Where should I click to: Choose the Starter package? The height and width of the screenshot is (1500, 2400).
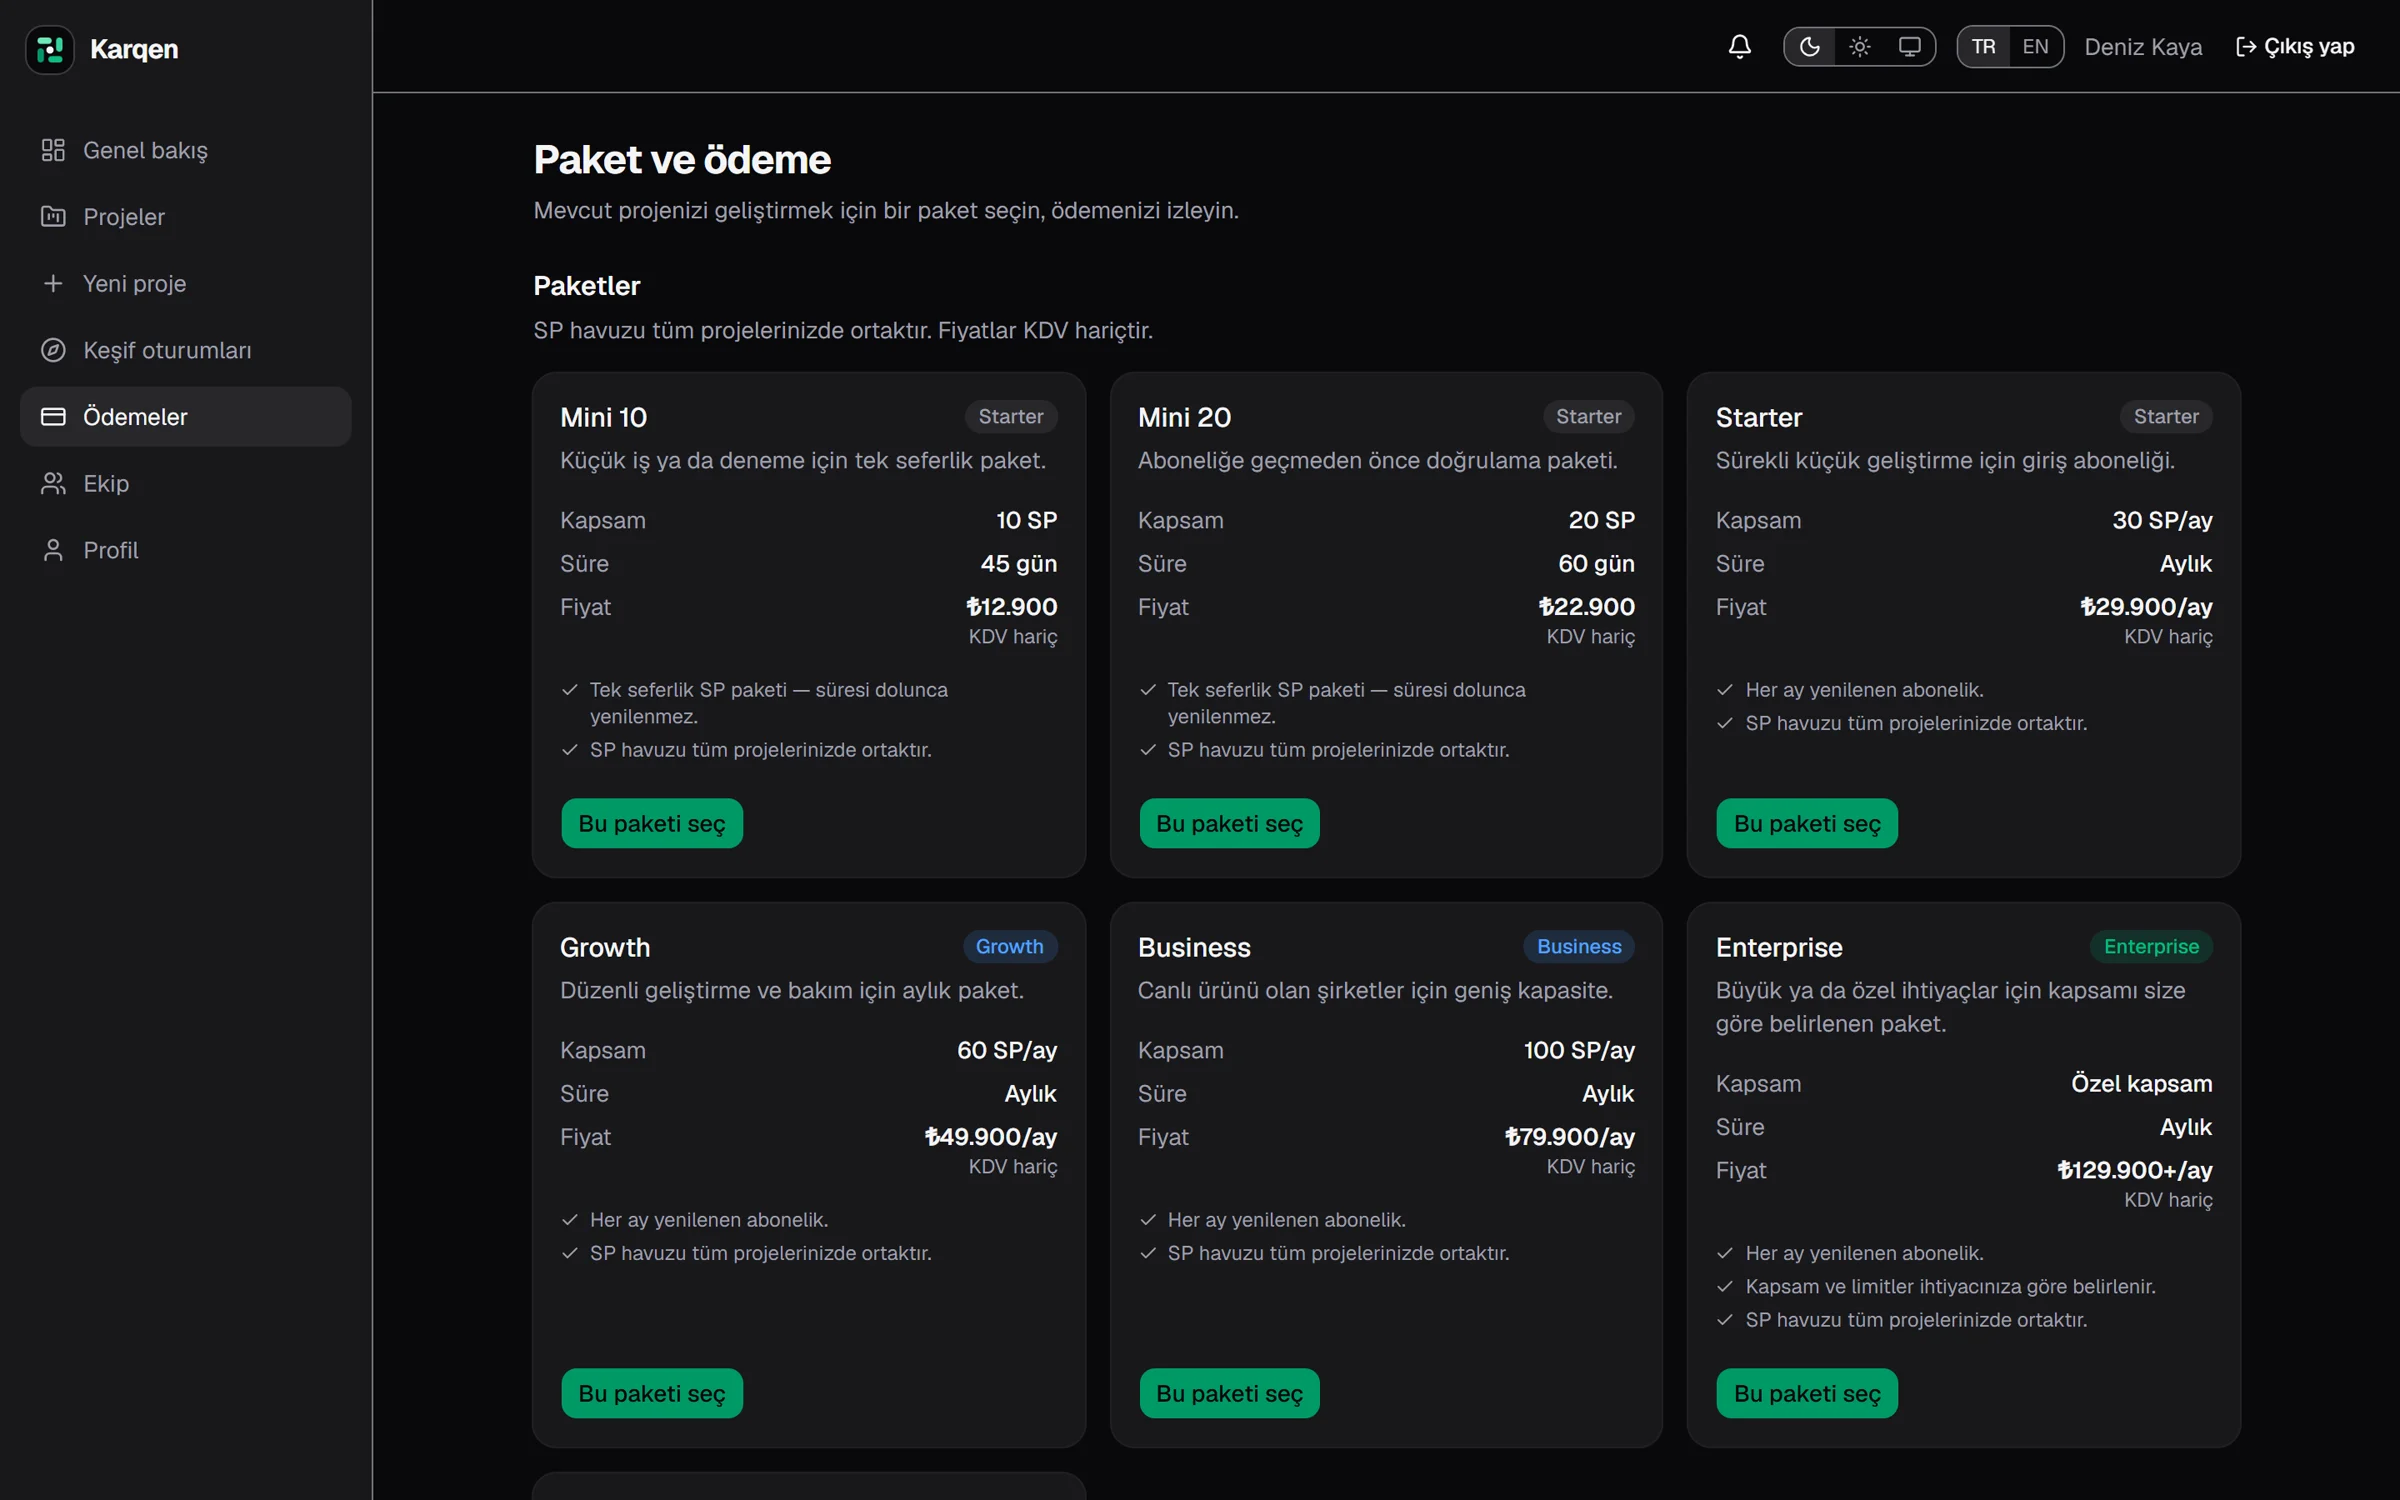1807,823
